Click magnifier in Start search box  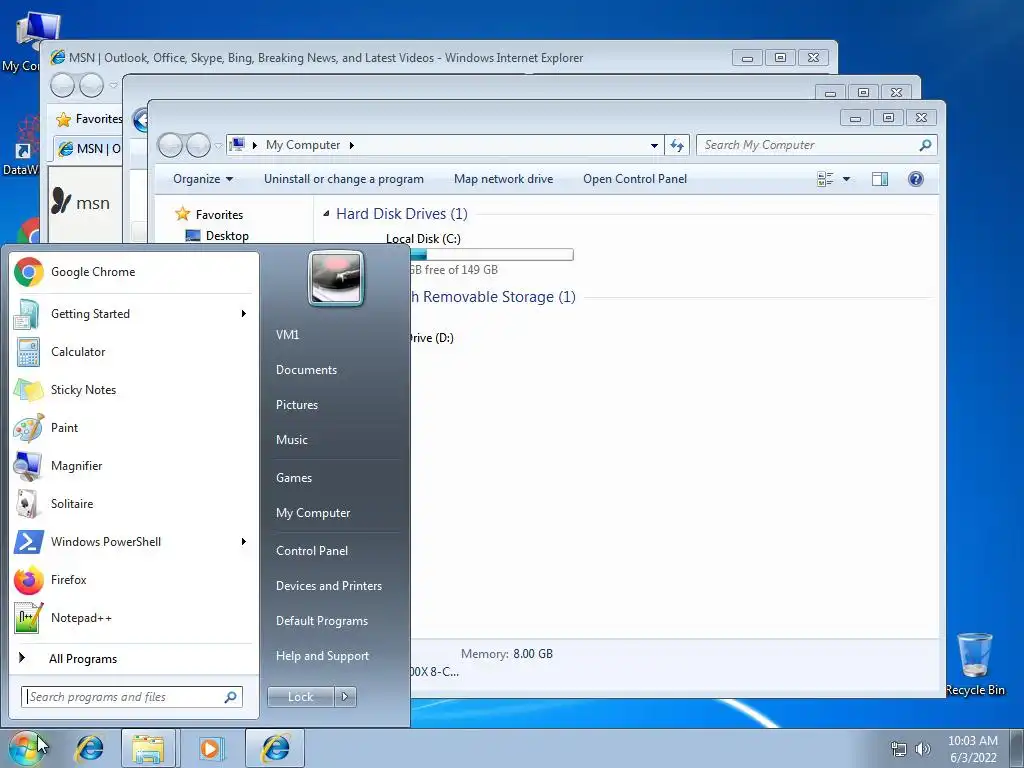(x=230, y=697)
